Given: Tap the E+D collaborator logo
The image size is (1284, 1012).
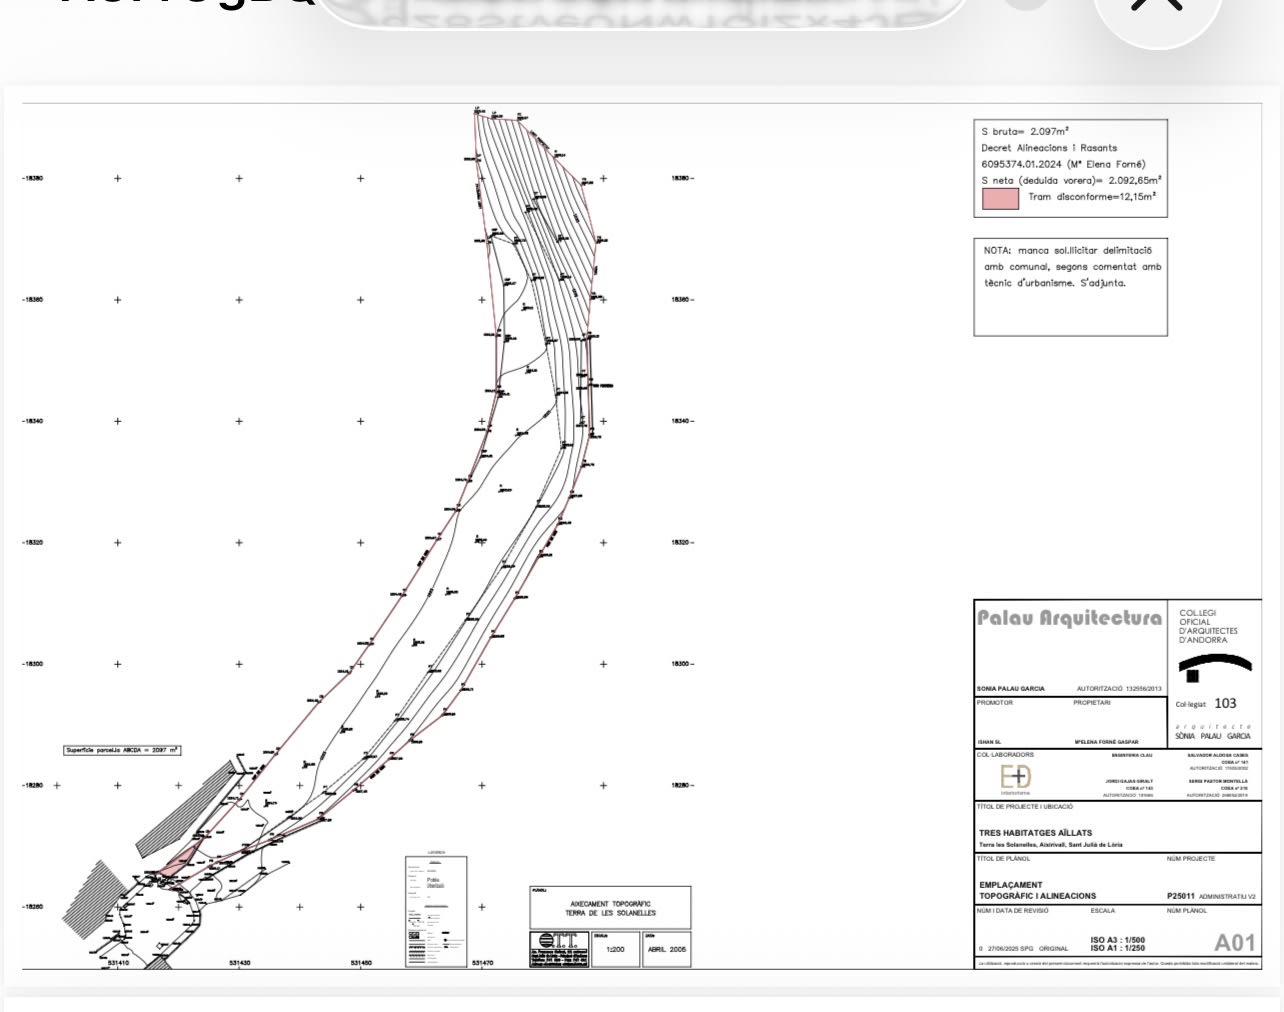Looking at the screenshot, I should [x=1016, y=777].
